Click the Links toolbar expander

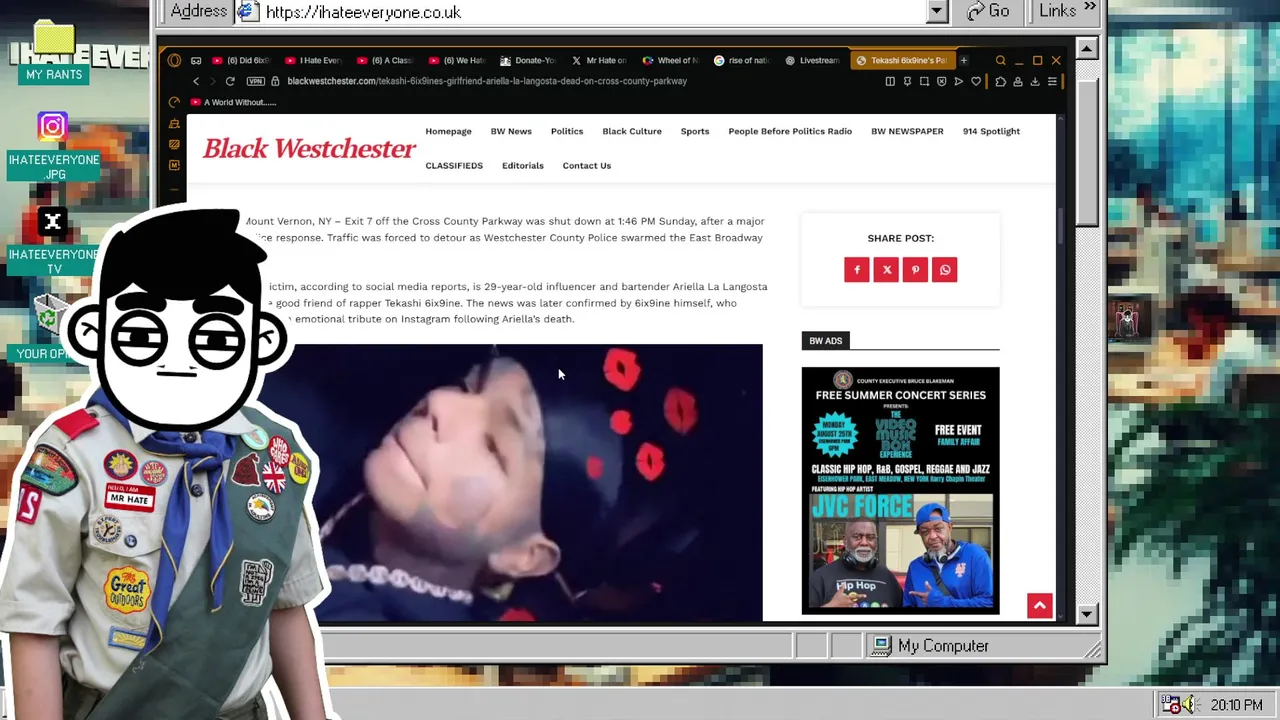click(1090, 6)
